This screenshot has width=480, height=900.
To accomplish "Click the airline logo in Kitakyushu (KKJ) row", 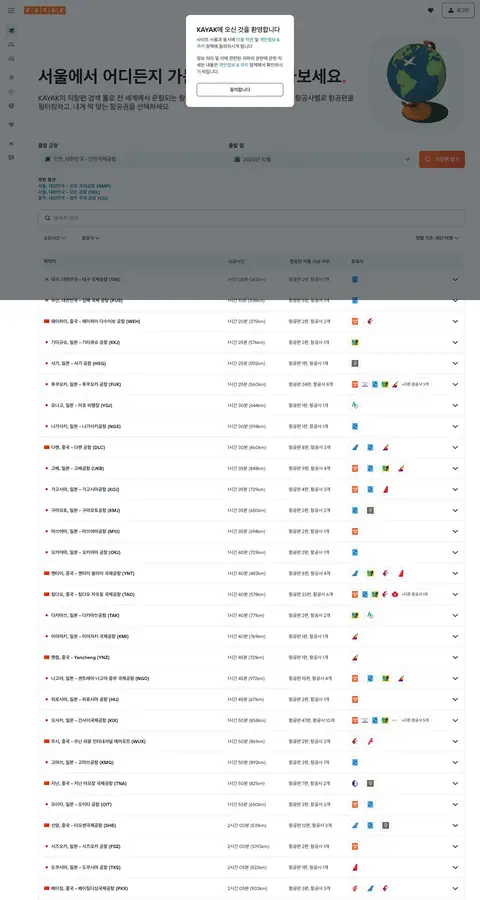I will tap(355, 343).
